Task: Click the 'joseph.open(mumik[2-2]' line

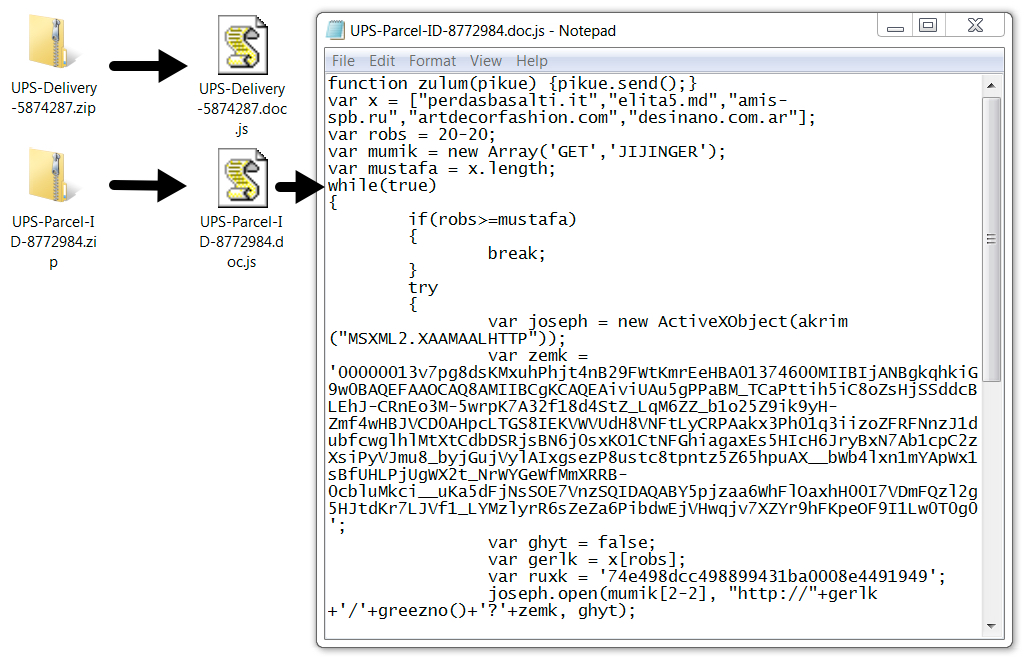Action: click(682, 594)
